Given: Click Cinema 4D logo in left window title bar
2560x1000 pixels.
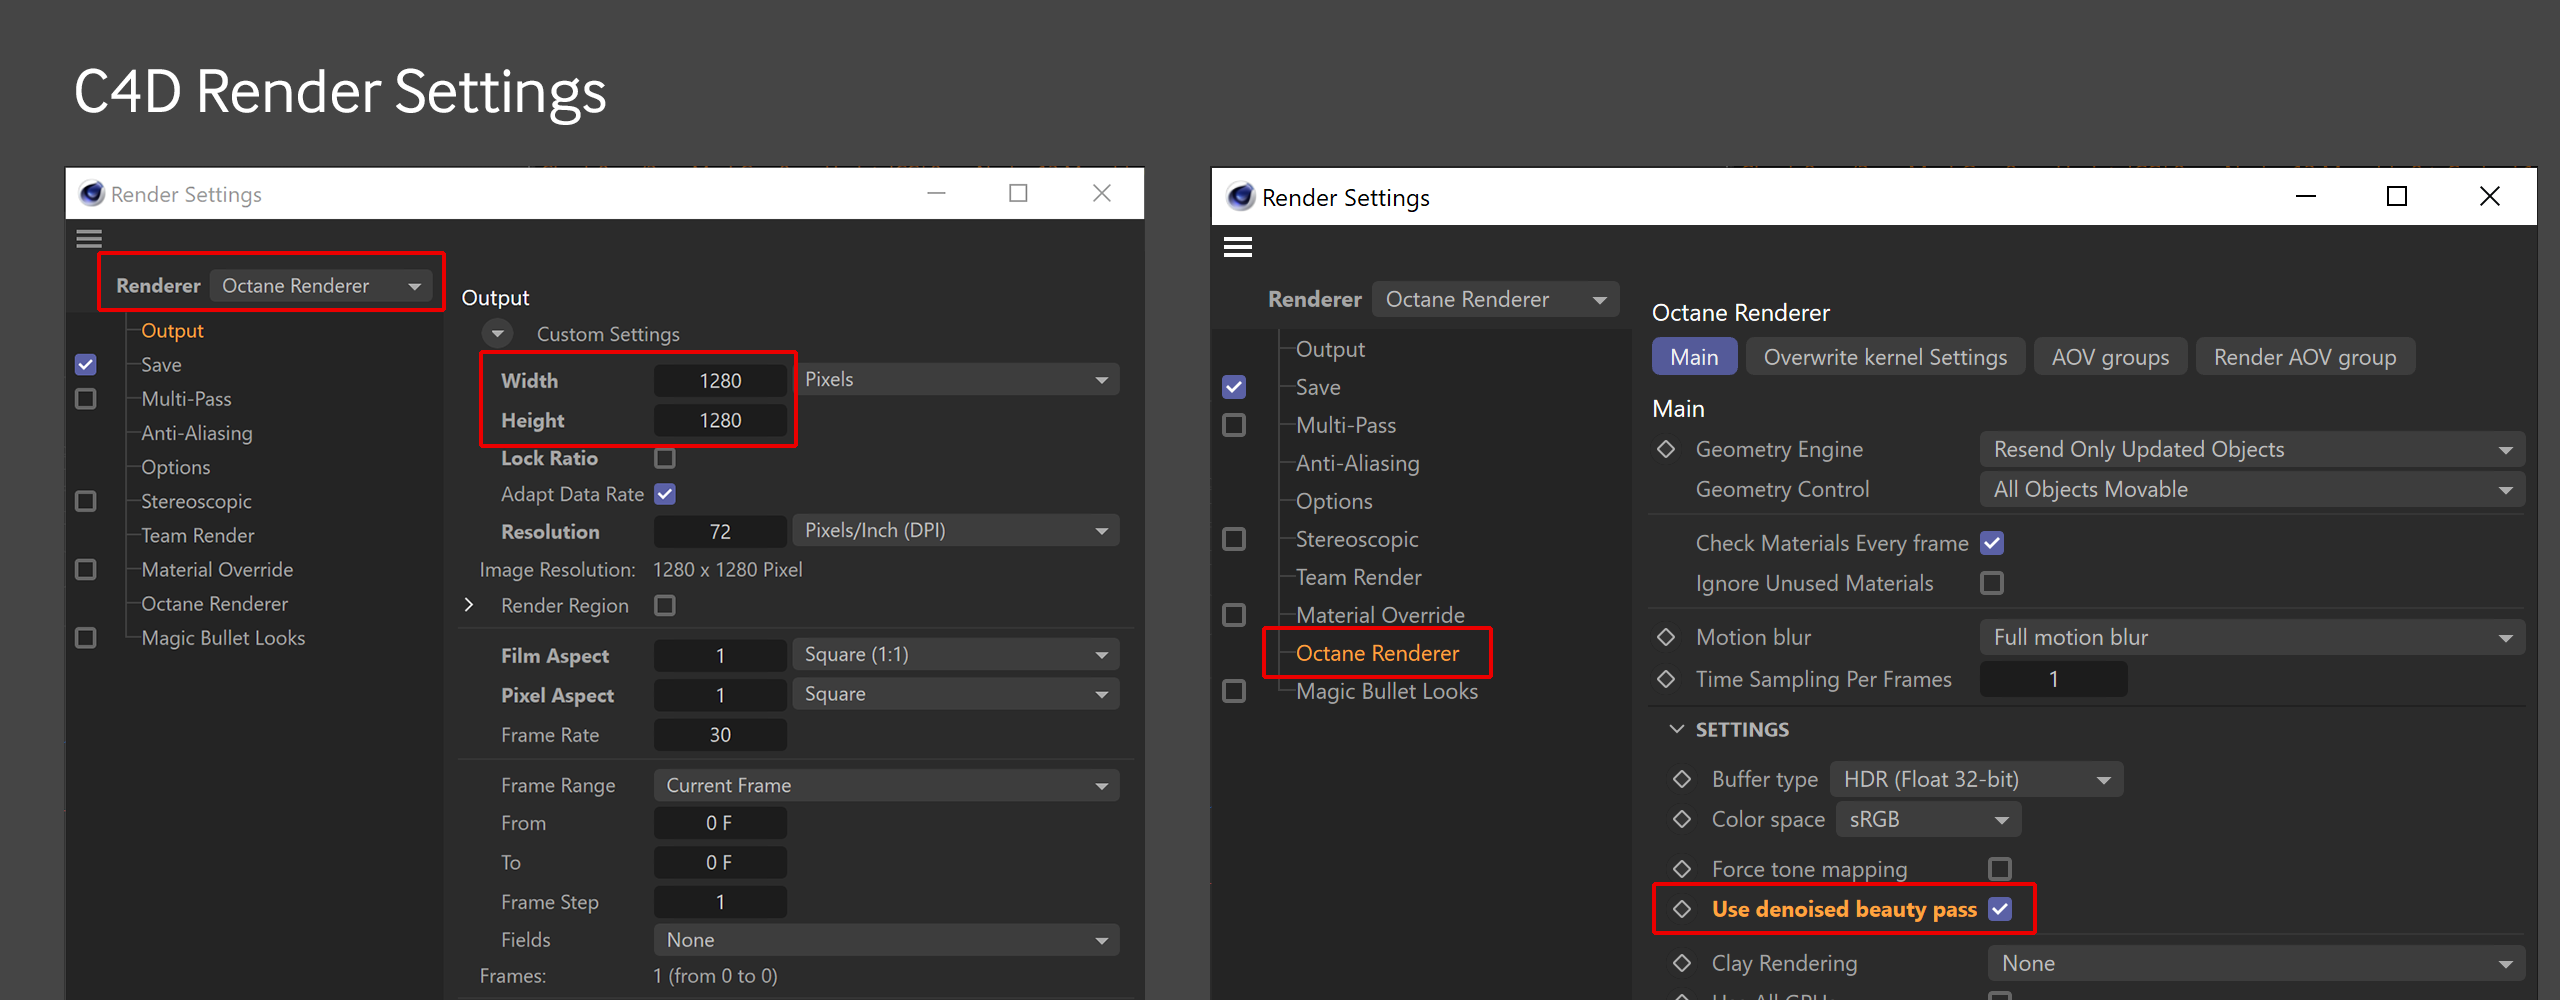Looking at the screenshot, I should (92, 193).
